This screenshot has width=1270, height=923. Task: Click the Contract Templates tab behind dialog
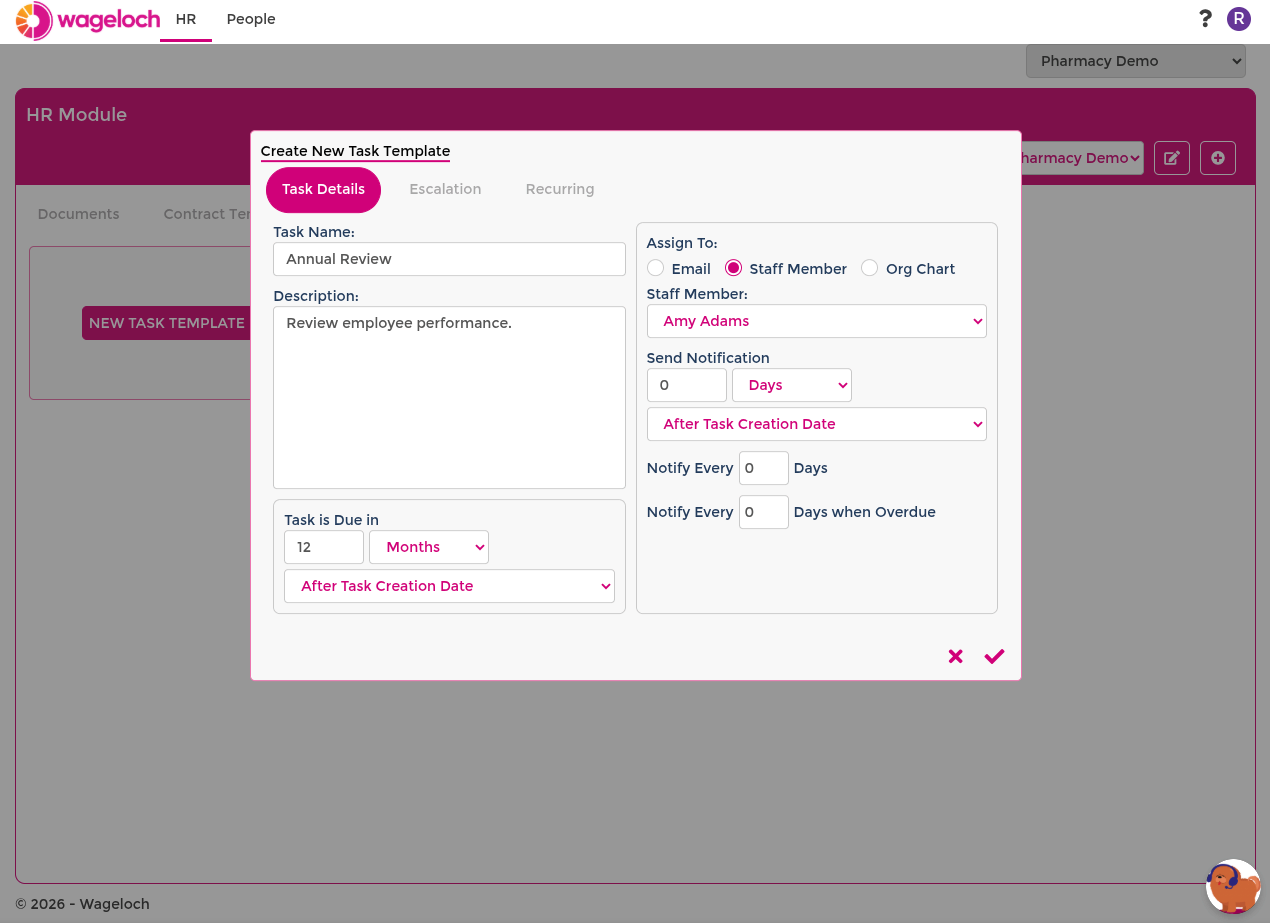207,214
